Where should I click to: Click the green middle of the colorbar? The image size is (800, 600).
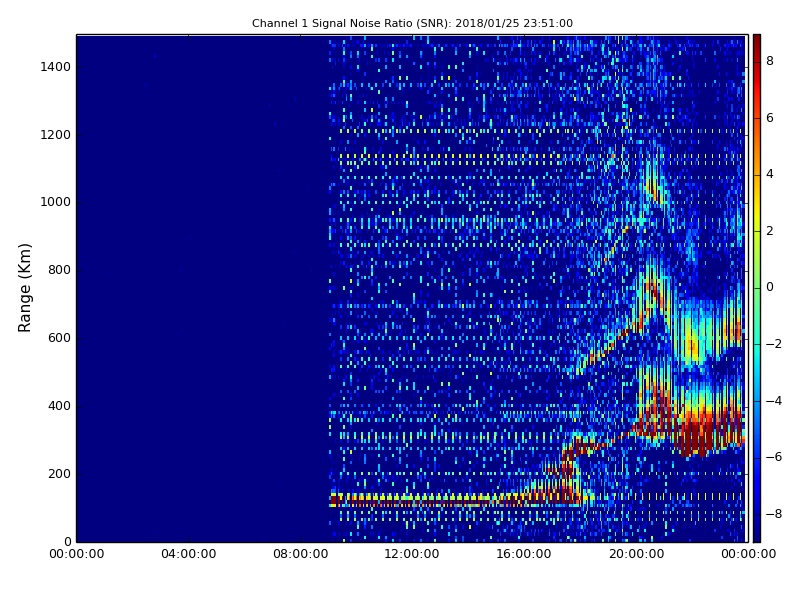click(x=757, y=288)
